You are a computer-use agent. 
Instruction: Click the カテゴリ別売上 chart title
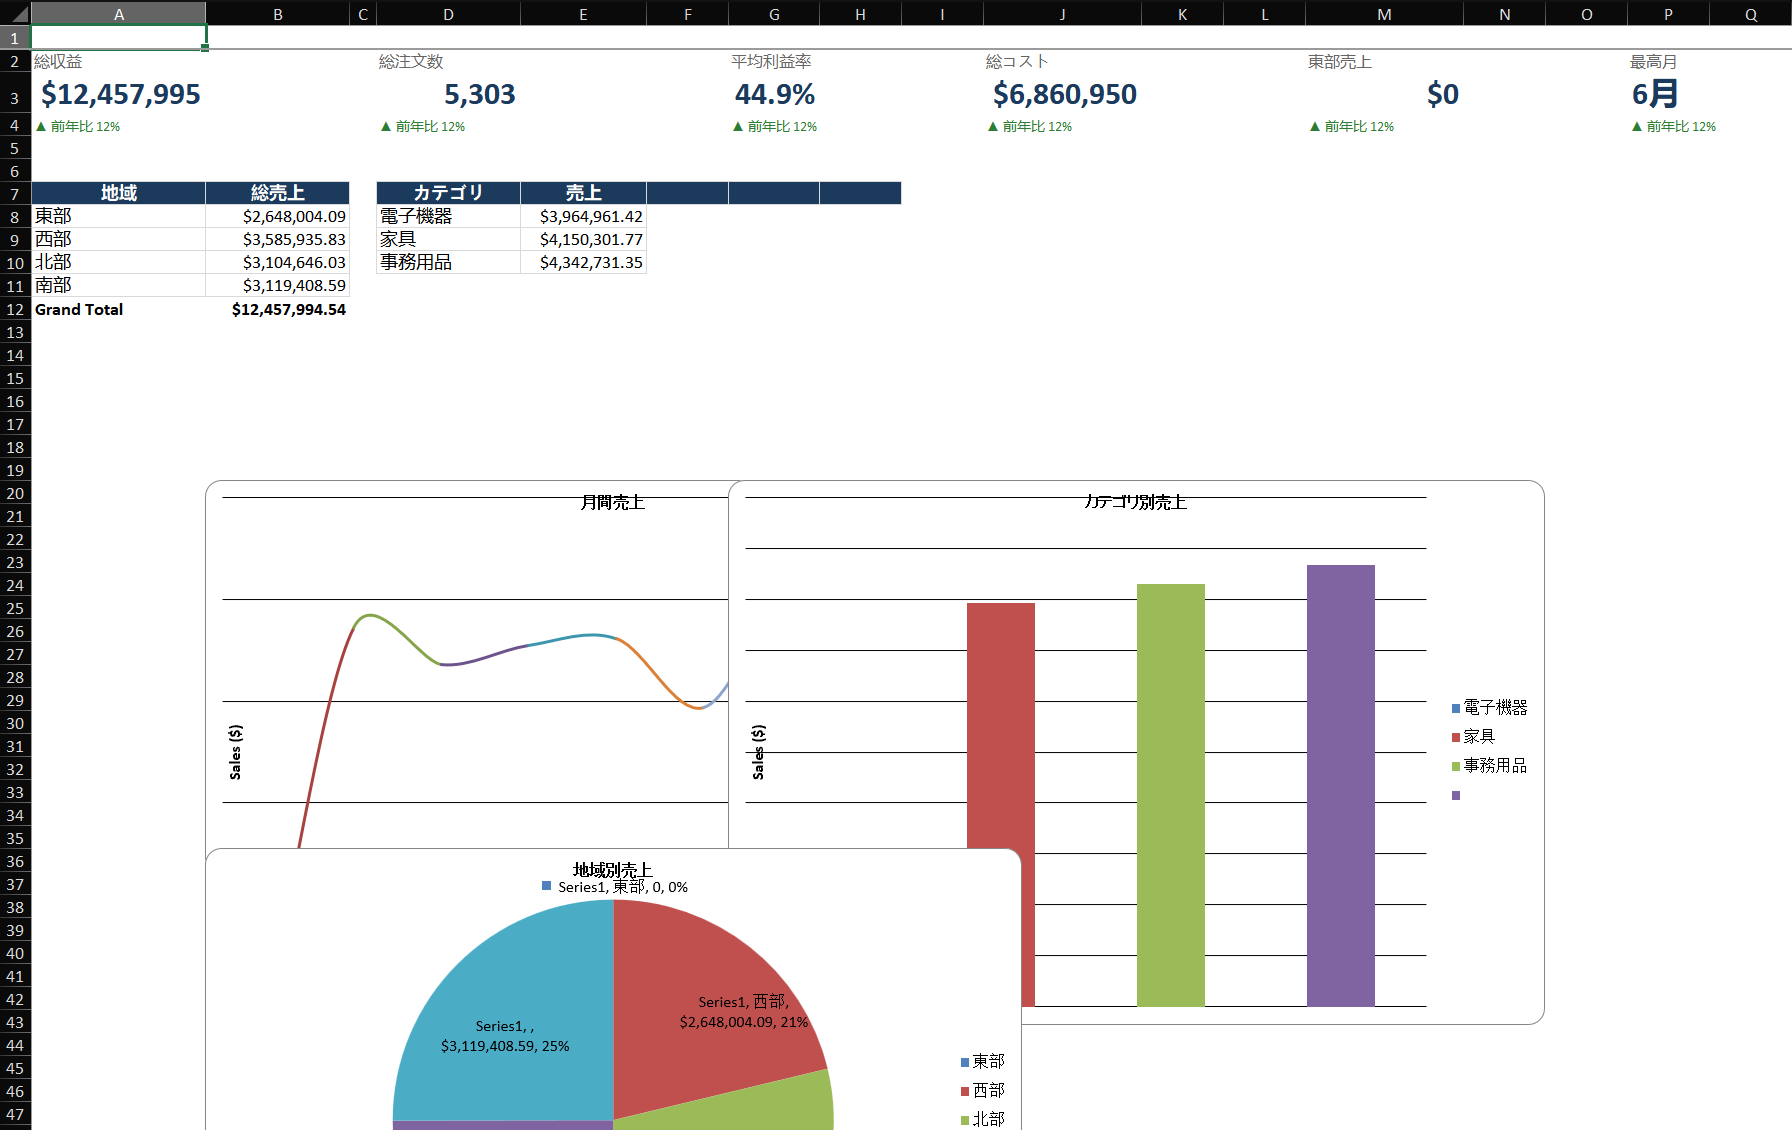point(1135,502)
